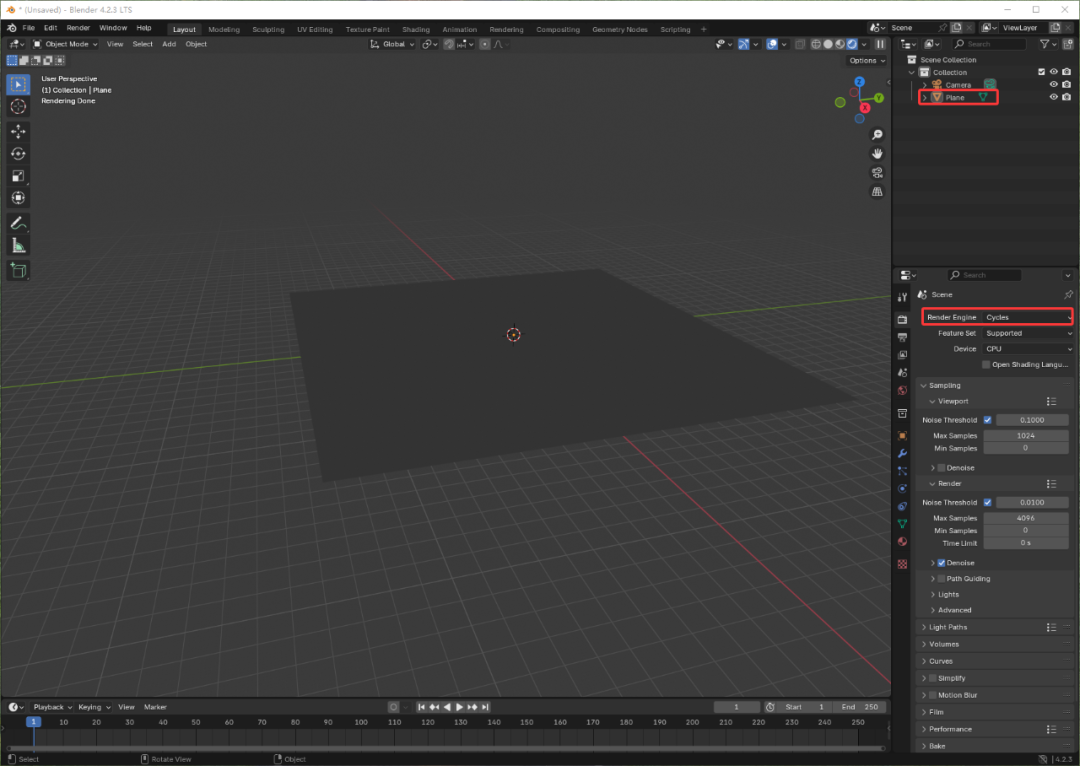
Task: Activate the Rotate tool
Action: click(19, 154)
